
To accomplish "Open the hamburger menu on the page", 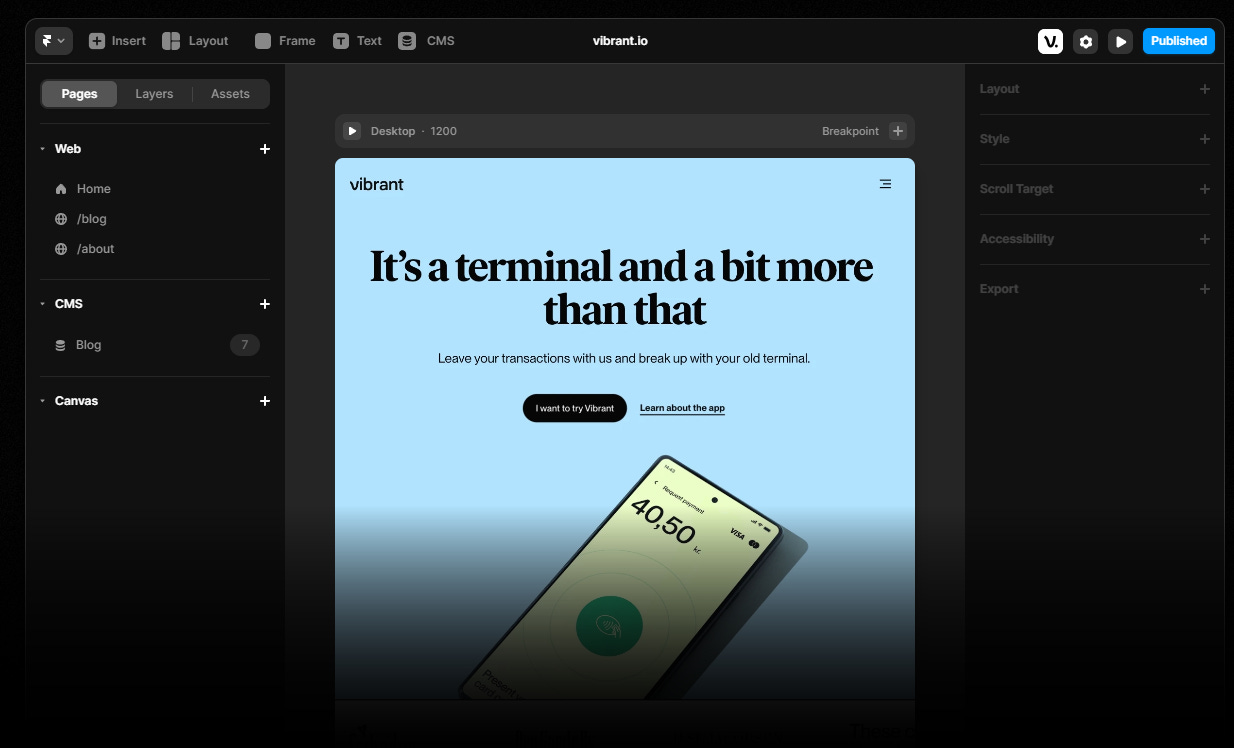I will click(885, 184).
